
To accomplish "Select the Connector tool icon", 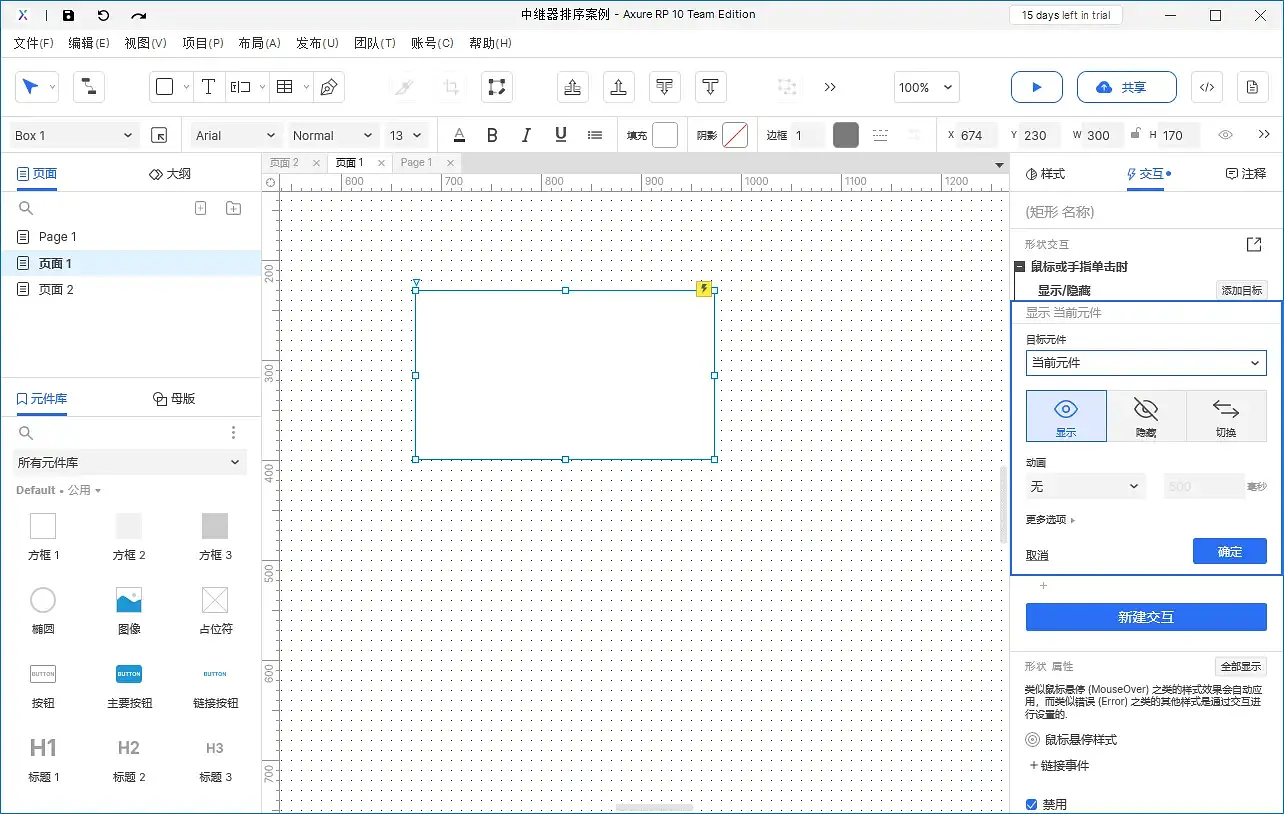I will (89, 88).
